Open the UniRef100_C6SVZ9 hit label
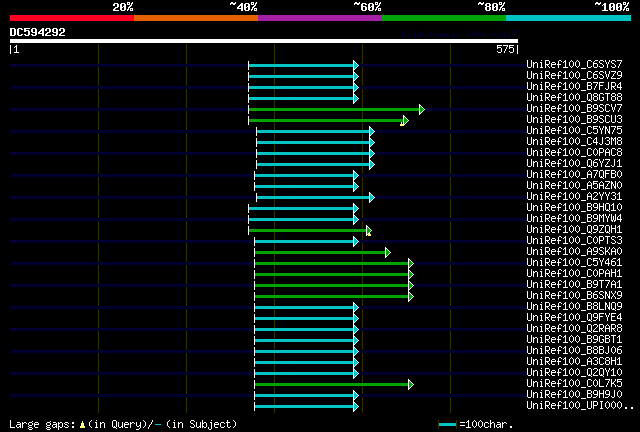 [x=574, y=76]
